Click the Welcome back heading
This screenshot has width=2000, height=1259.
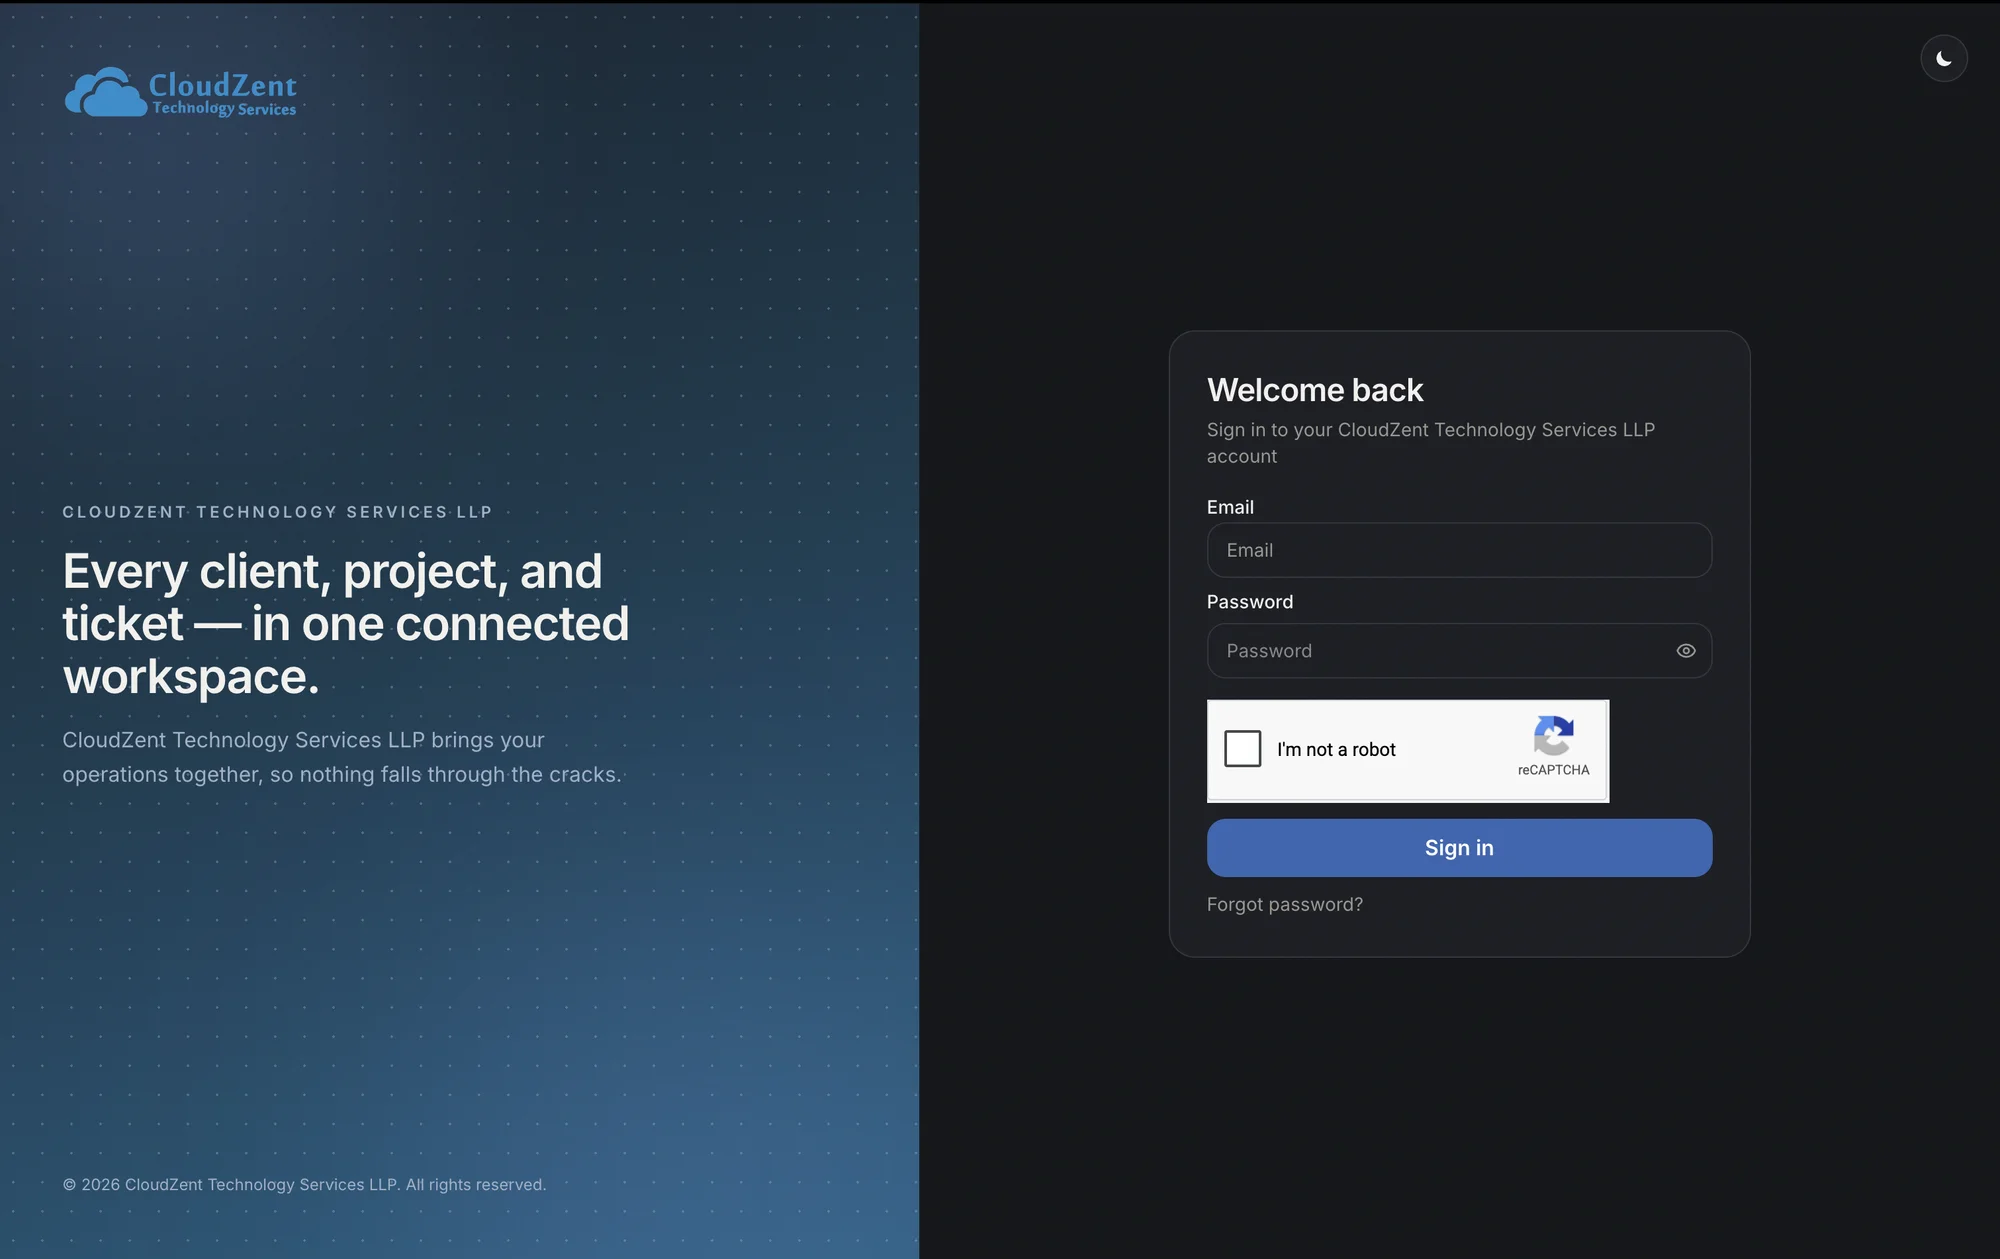click(1314, 390)
